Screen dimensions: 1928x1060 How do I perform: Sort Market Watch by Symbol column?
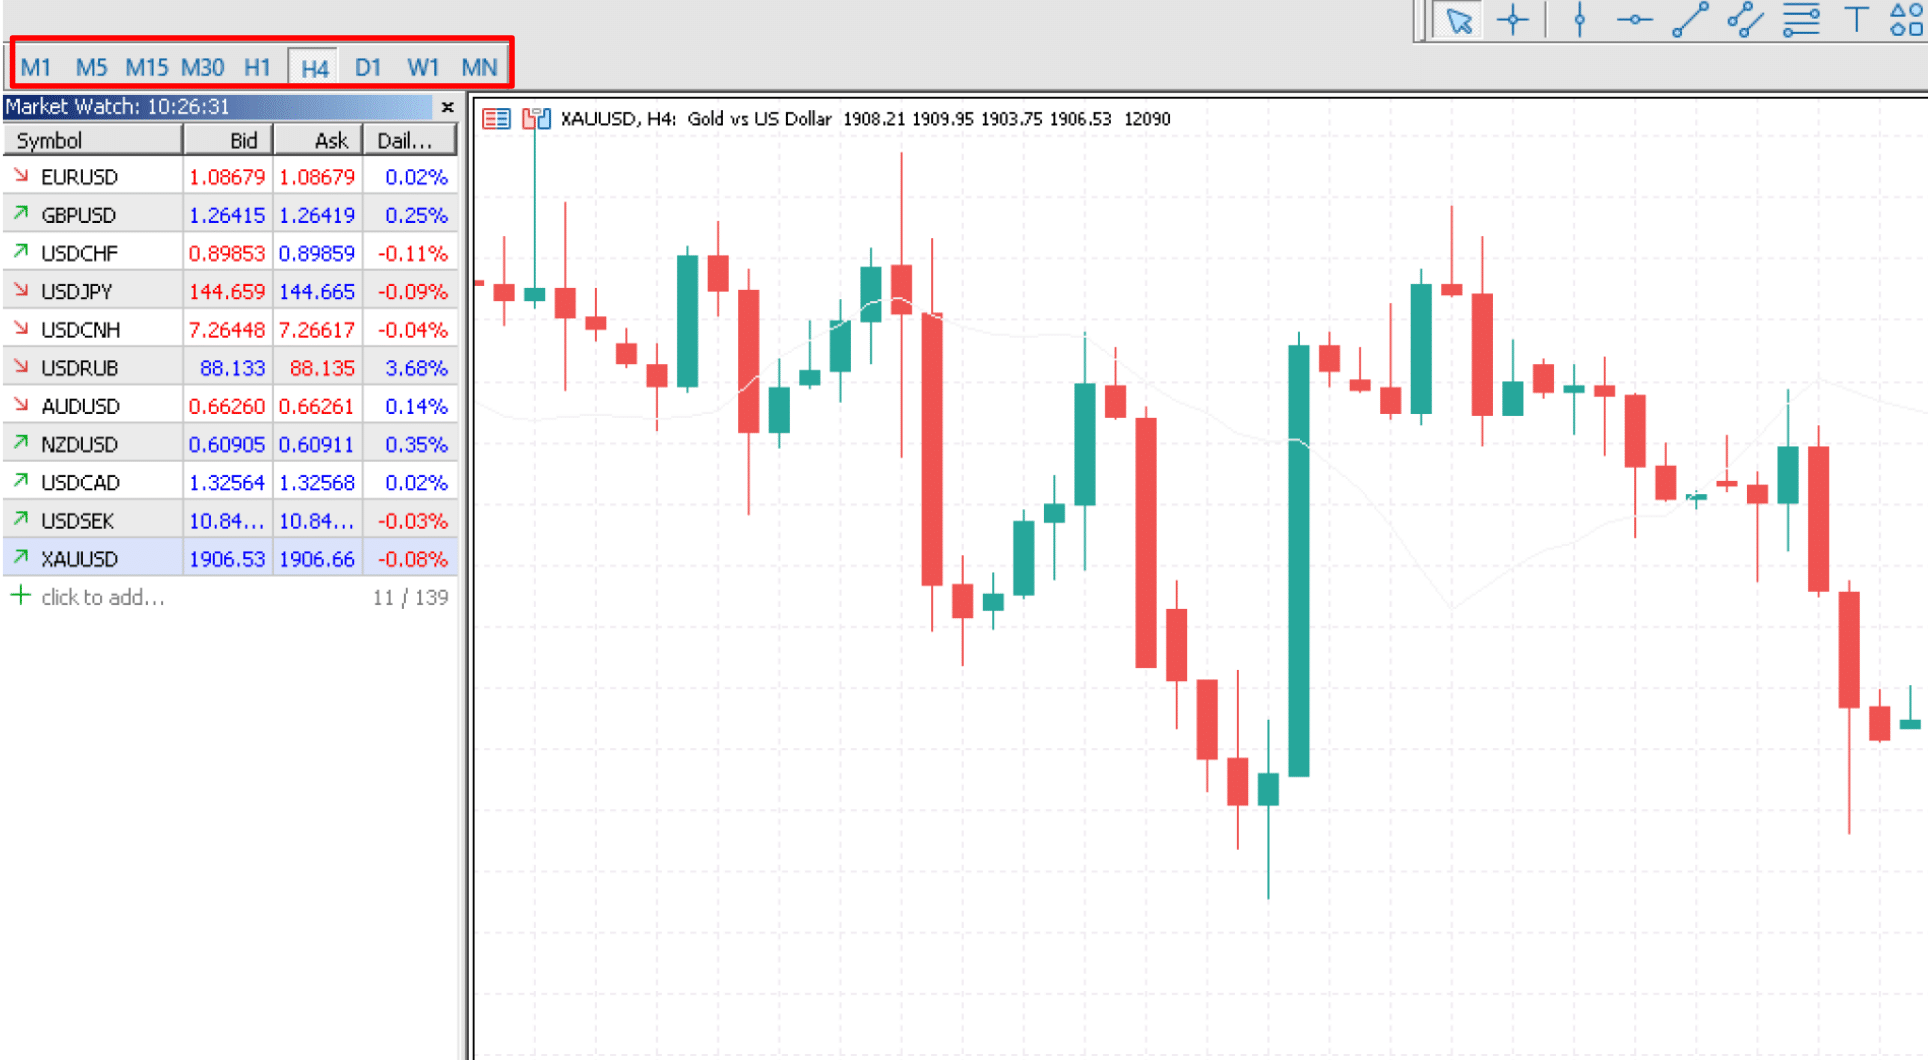[x=93, y=140]
